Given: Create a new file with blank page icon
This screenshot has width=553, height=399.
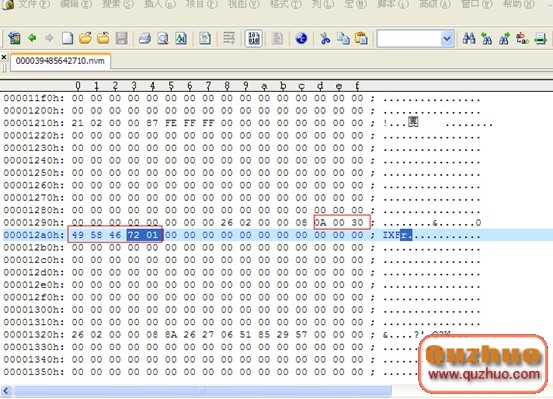Looking at the screenshot, I should [67, 38].
